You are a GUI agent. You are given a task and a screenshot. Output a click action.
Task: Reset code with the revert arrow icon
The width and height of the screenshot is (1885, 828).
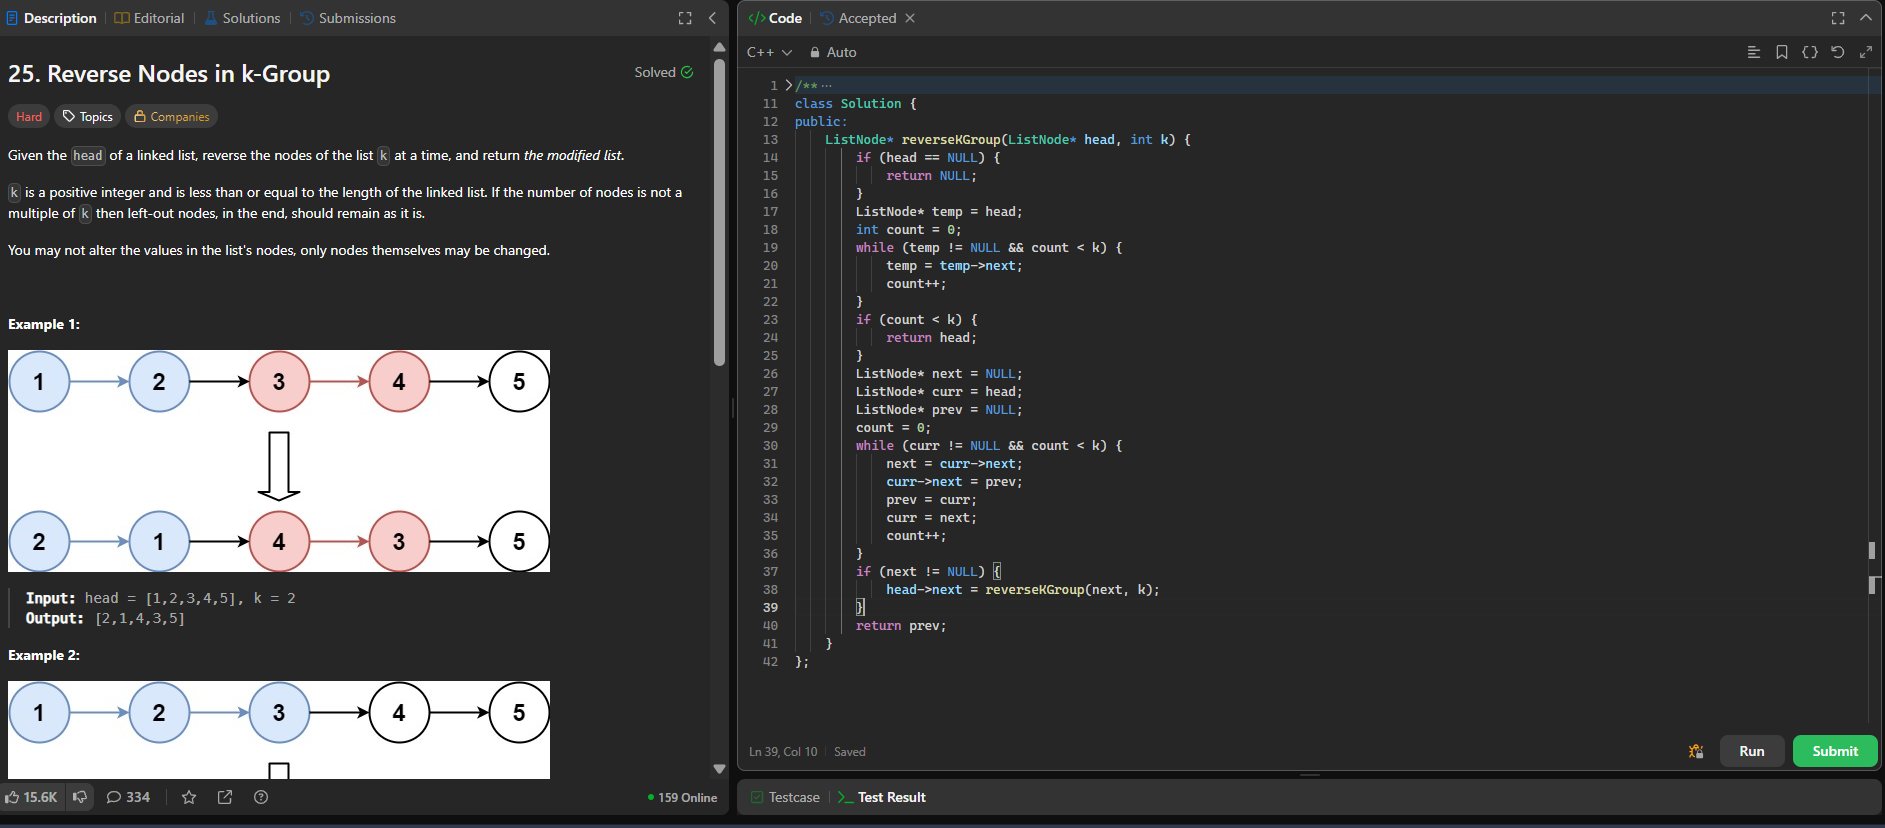(1837, 52)
